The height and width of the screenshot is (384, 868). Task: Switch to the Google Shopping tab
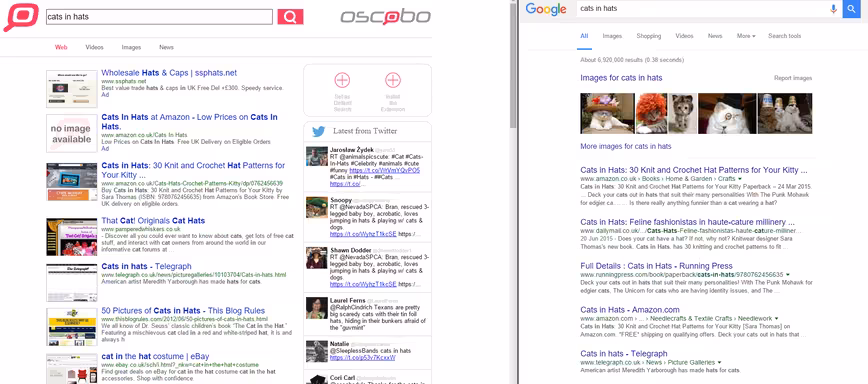[649, 36]
